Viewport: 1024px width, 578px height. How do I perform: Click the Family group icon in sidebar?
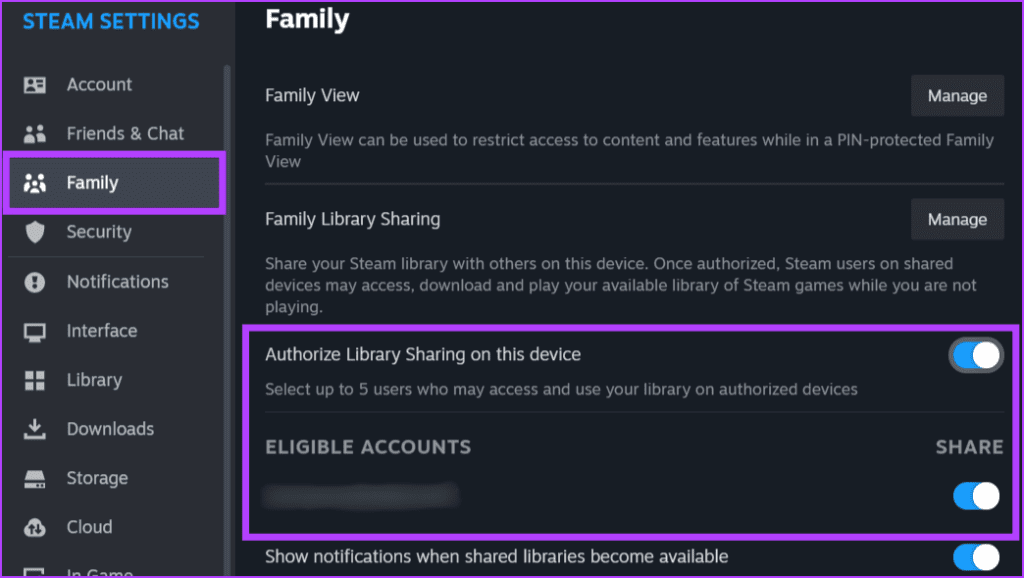(x=40, y=182)
